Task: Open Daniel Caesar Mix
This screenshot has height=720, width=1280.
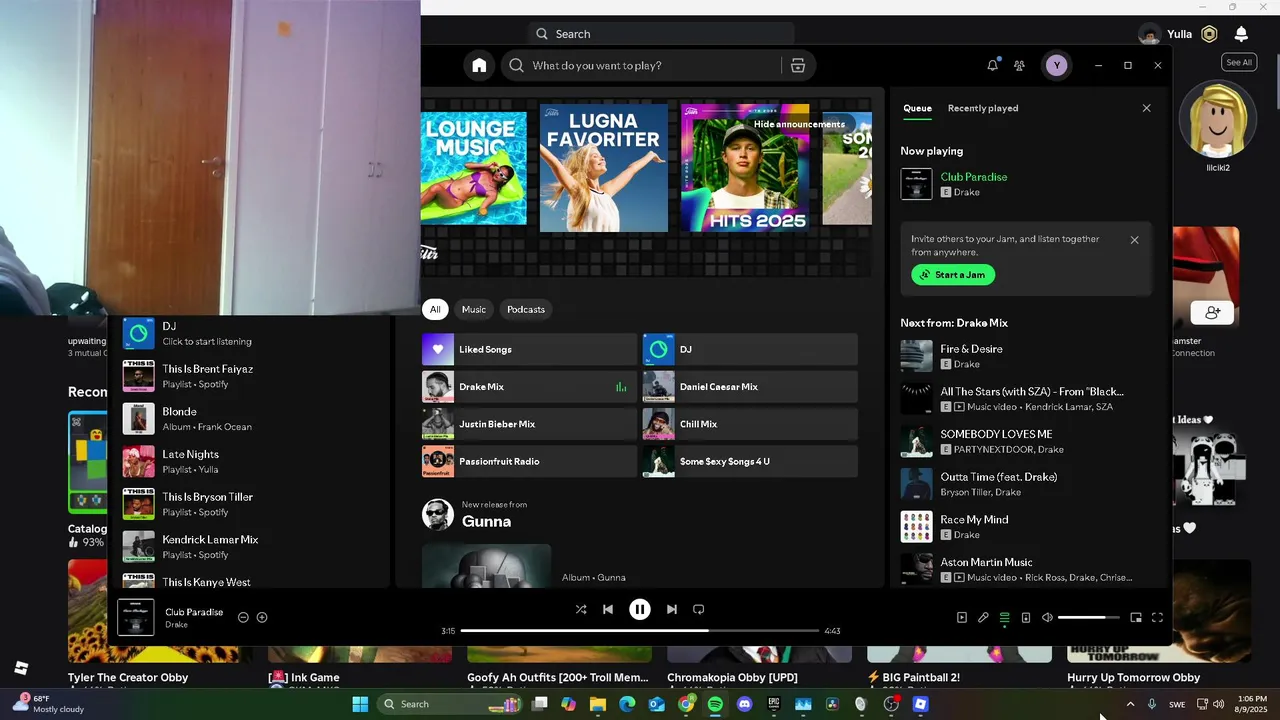Action: [x=750, y=387]
